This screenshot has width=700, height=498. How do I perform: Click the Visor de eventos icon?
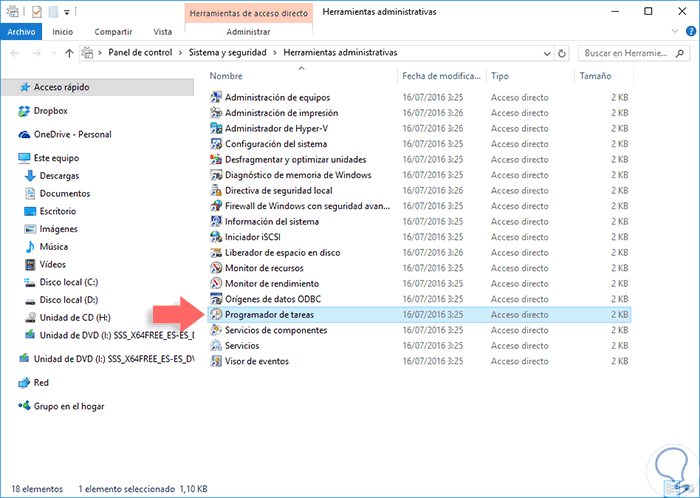pyautogui.click(x=216, y=361)
